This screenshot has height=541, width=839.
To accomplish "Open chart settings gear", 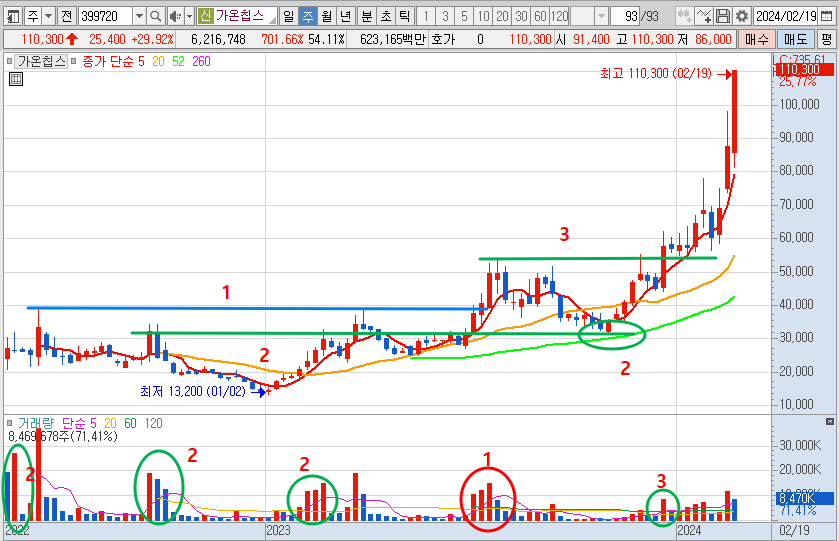I will tap(742, 17).
